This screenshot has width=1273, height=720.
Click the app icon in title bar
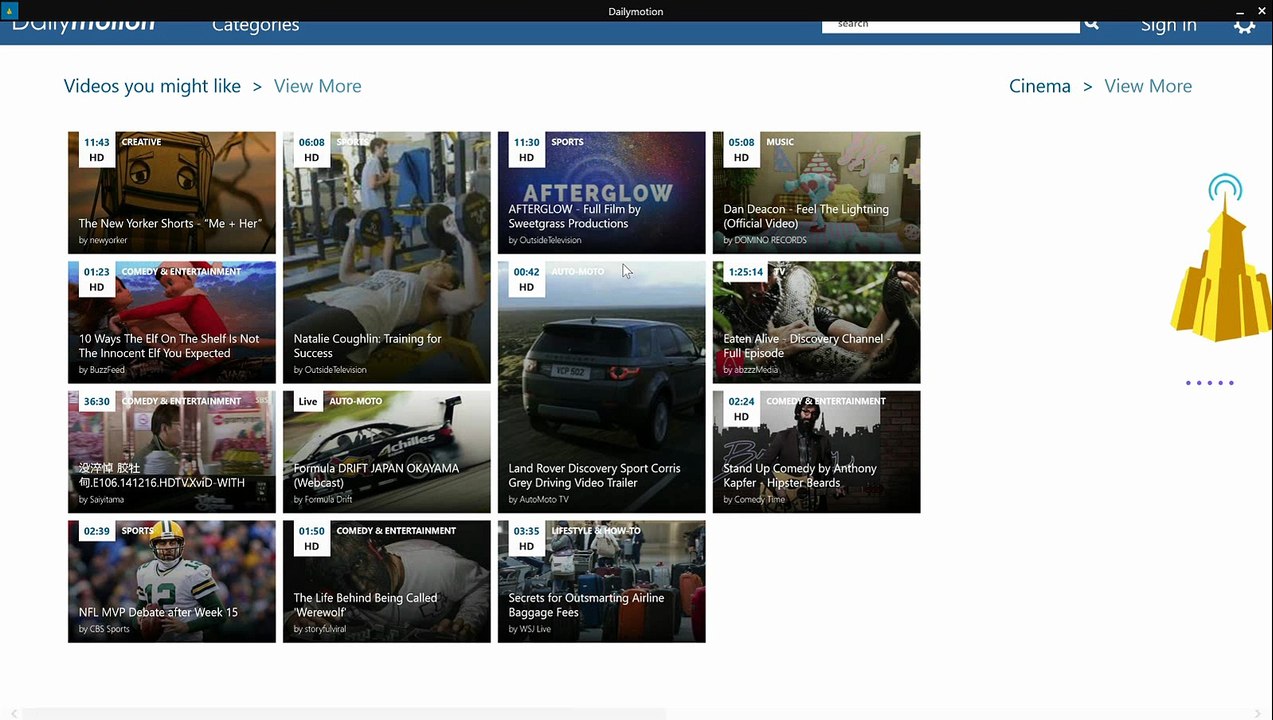(11, 11)
